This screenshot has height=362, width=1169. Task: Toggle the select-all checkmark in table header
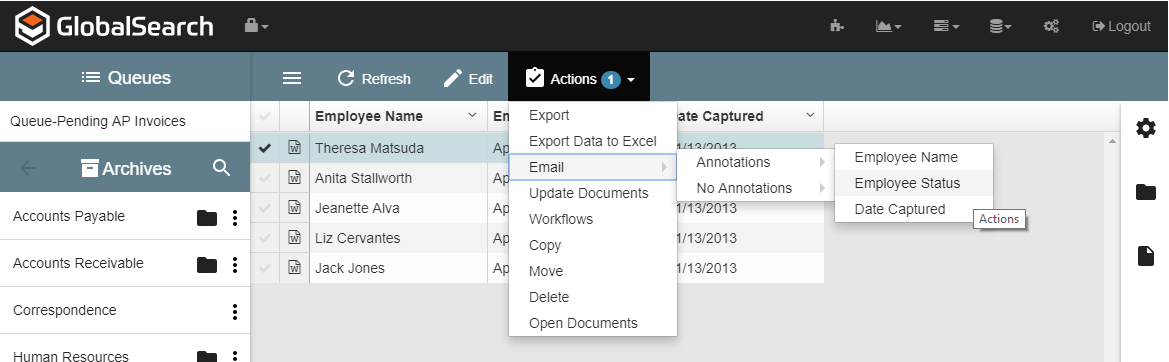point(264,116)
